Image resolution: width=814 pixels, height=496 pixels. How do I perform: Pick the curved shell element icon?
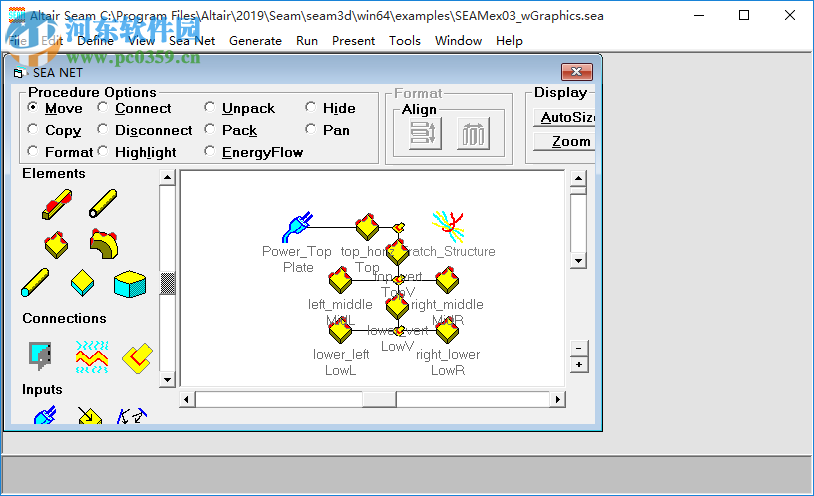(104, 244)
